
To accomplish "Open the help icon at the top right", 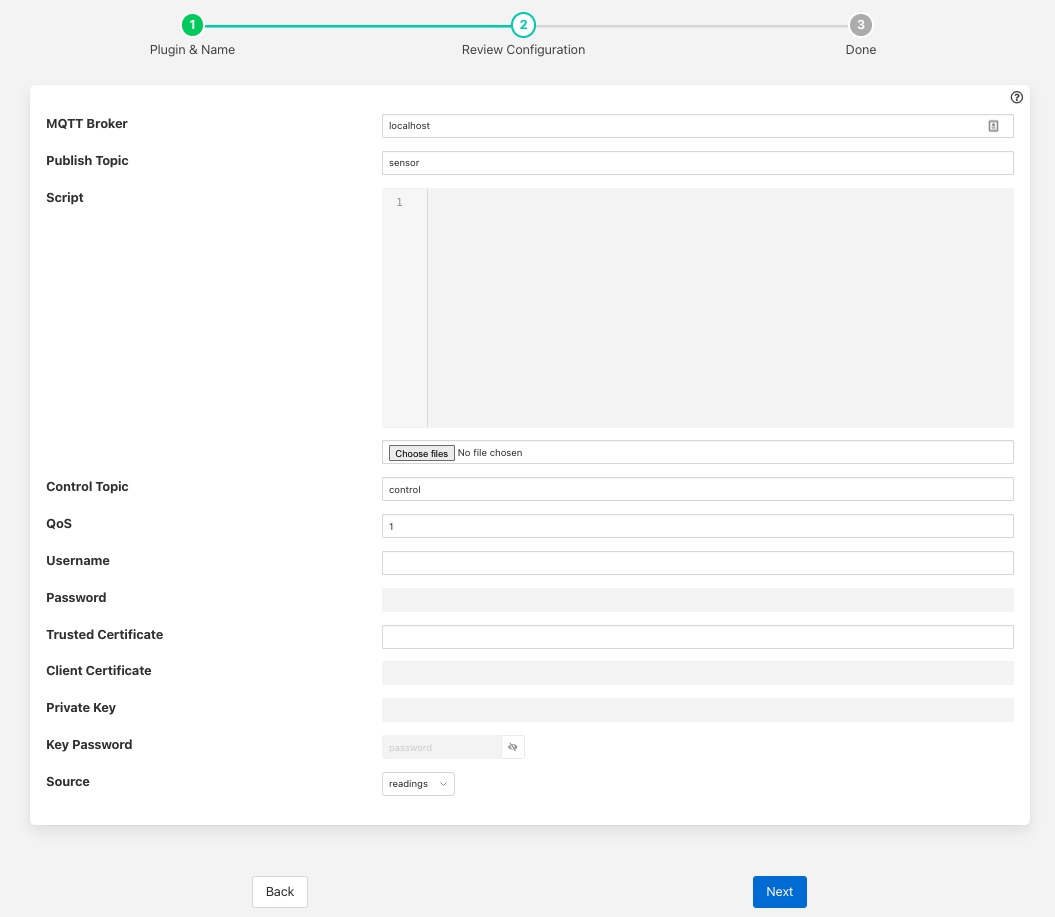I will click(x=1017, y=97).
